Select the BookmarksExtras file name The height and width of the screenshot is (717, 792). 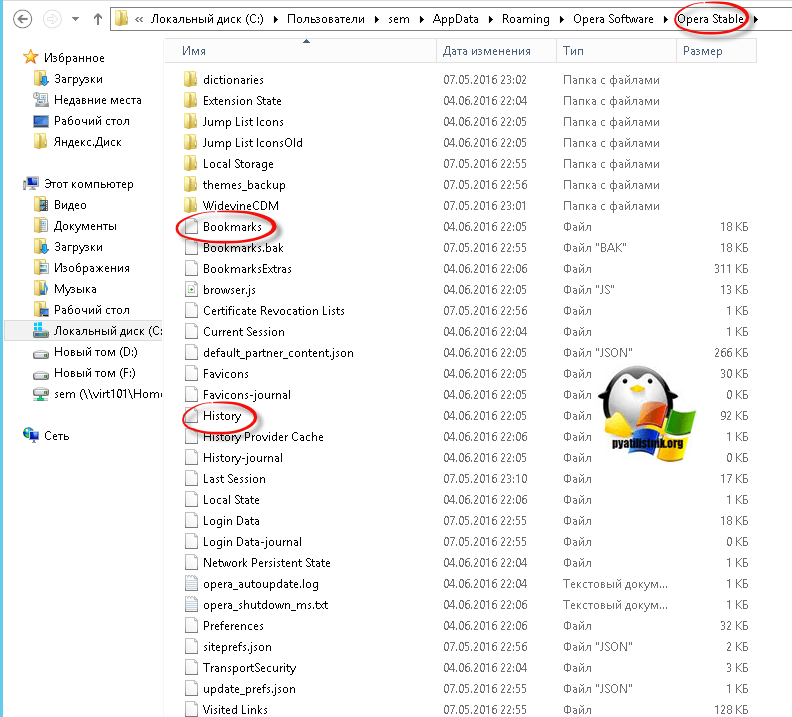pos(248,269)
